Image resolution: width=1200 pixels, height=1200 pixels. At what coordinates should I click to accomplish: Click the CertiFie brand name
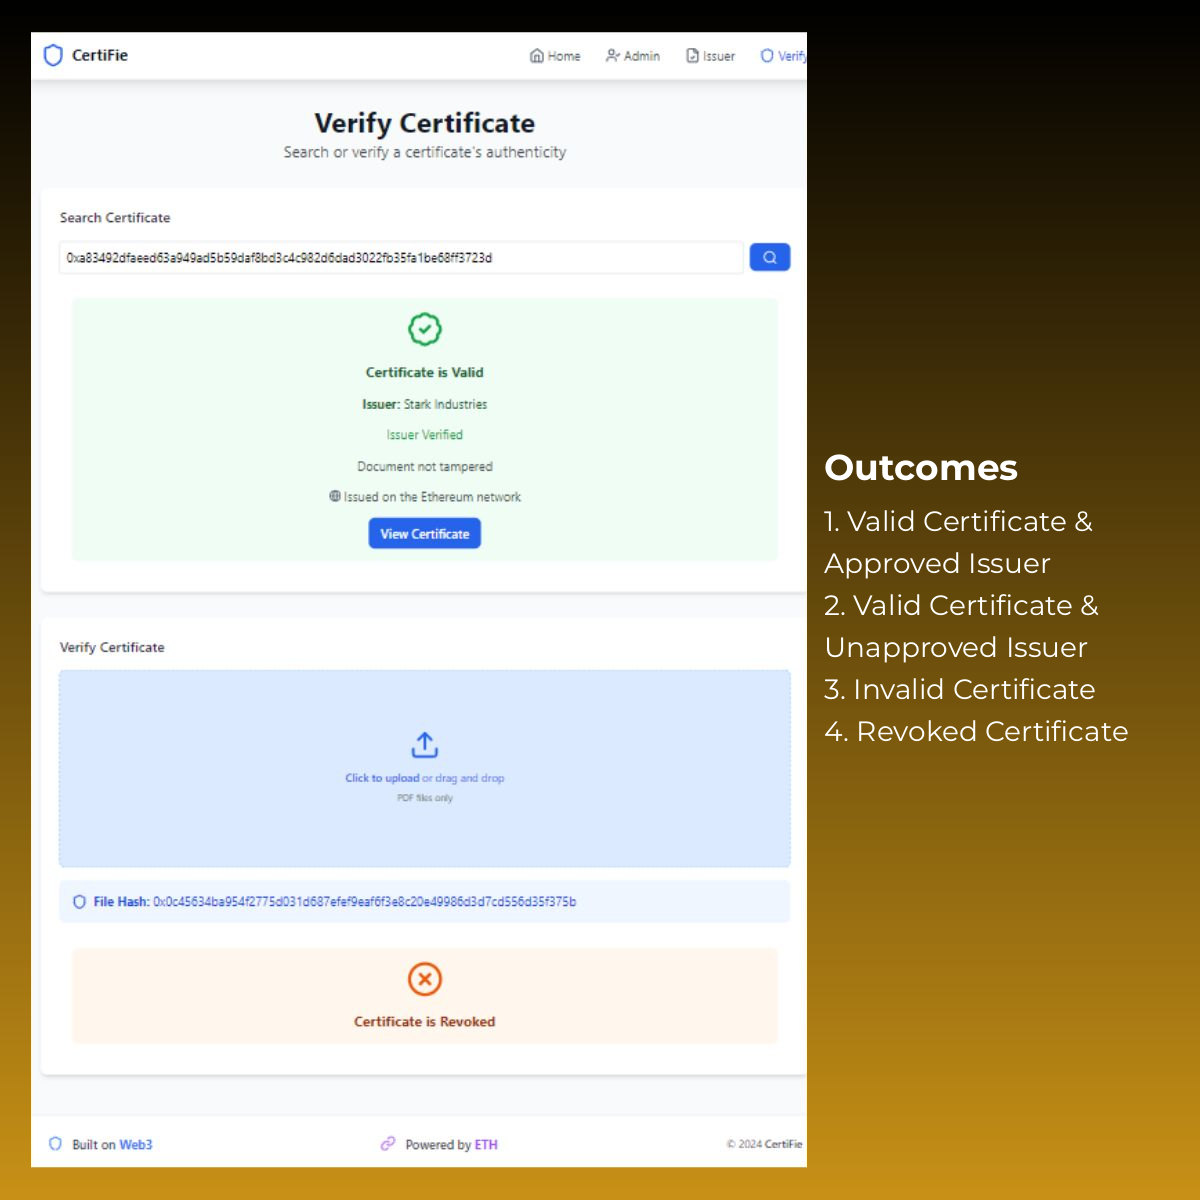[x=100, y=55]
